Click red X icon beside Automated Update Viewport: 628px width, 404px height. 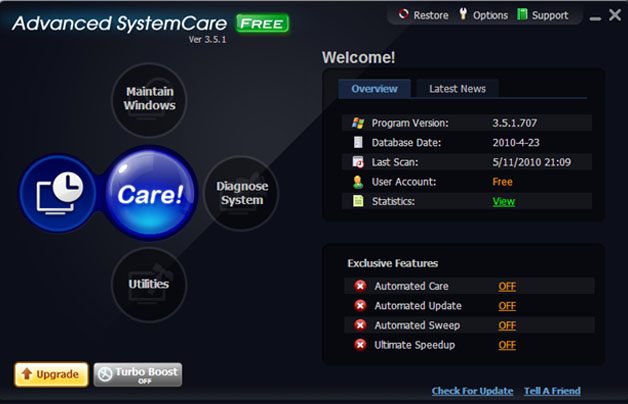(360, 306)
